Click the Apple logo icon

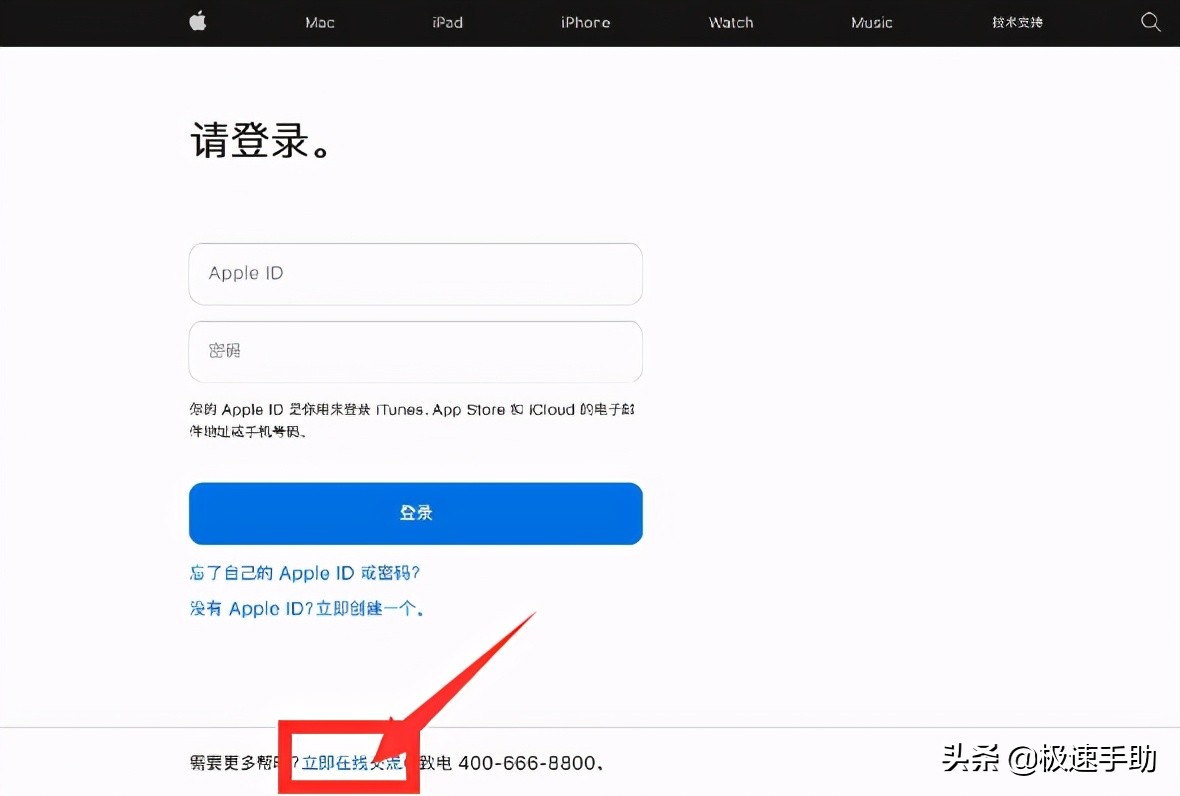[198, 21]
